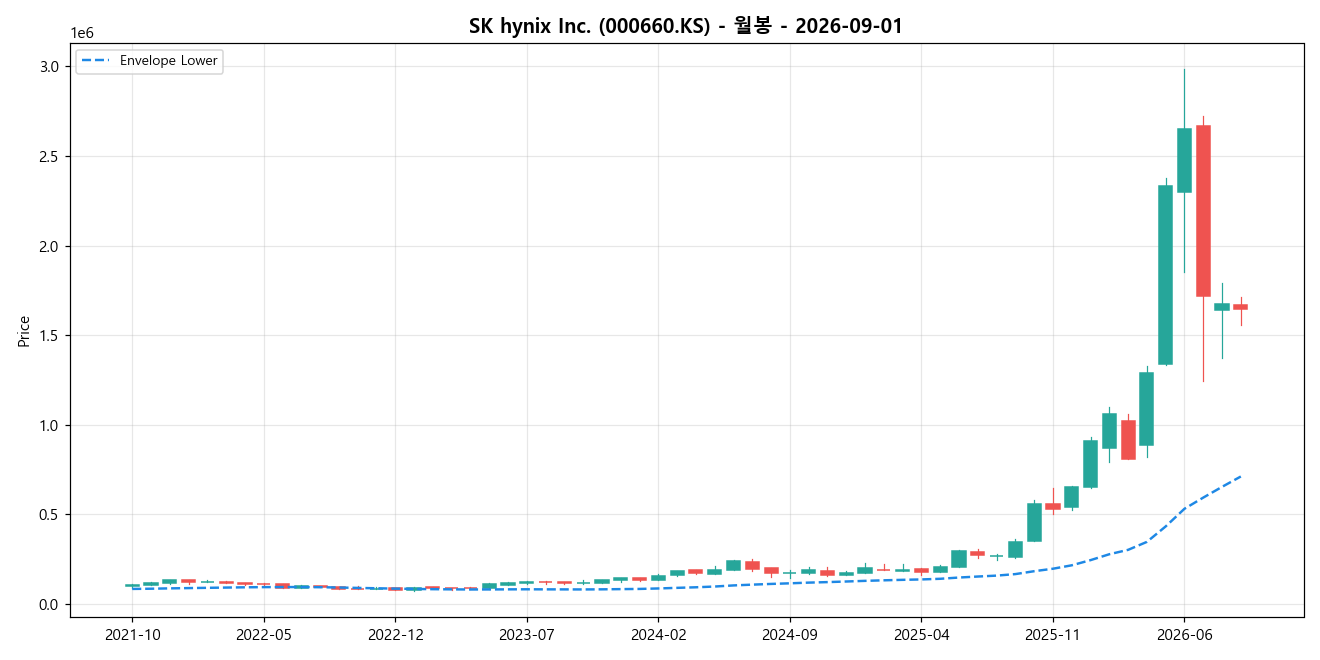Click the 2.0 y-axis tick label
This screenshot has height=660, width=1320.
pyautogui.click(x=51, y=246)
